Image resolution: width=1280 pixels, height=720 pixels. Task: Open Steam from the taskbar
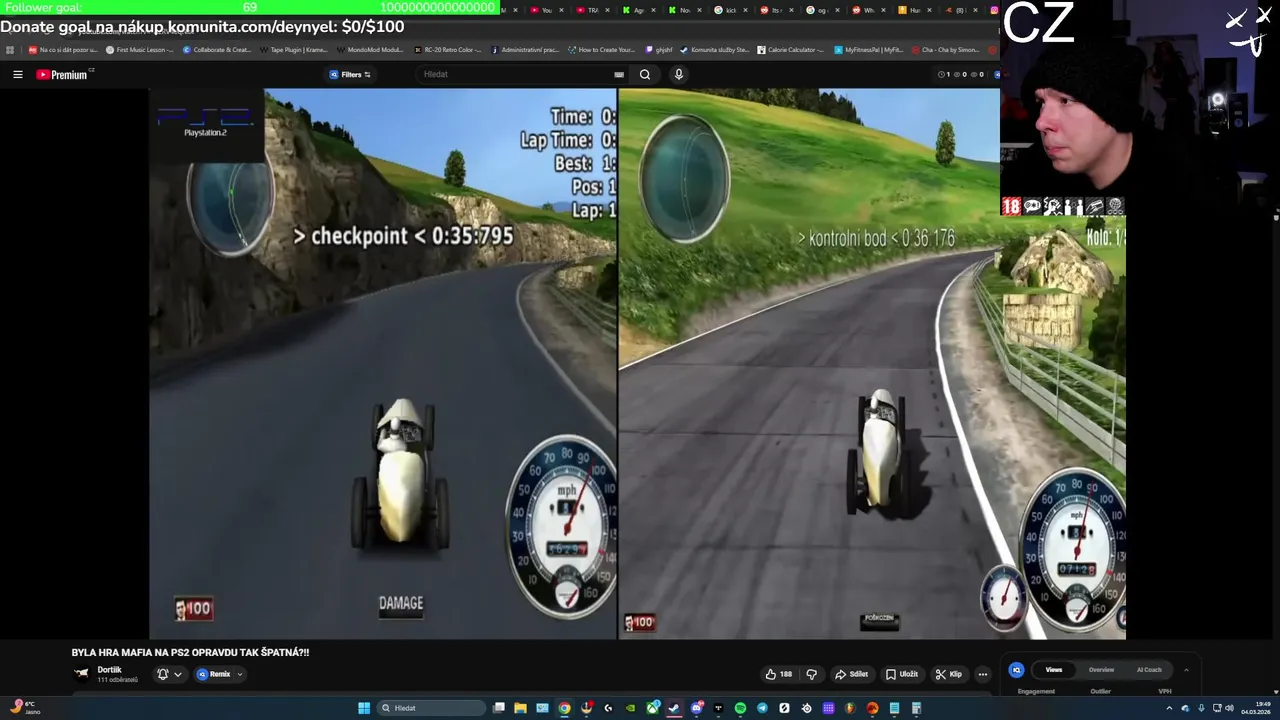click(x=674, y=708)
